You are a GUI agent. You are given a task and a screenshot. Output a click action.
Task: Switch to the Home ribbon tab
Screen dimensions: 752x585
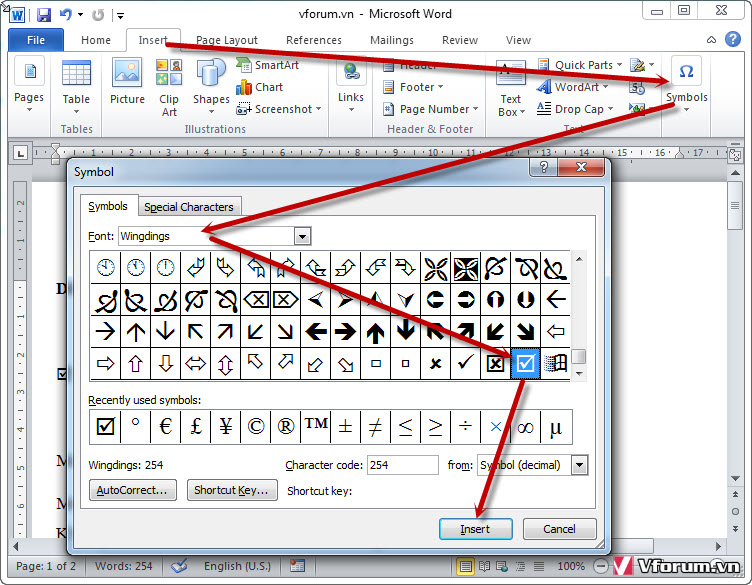pos(95,40)
